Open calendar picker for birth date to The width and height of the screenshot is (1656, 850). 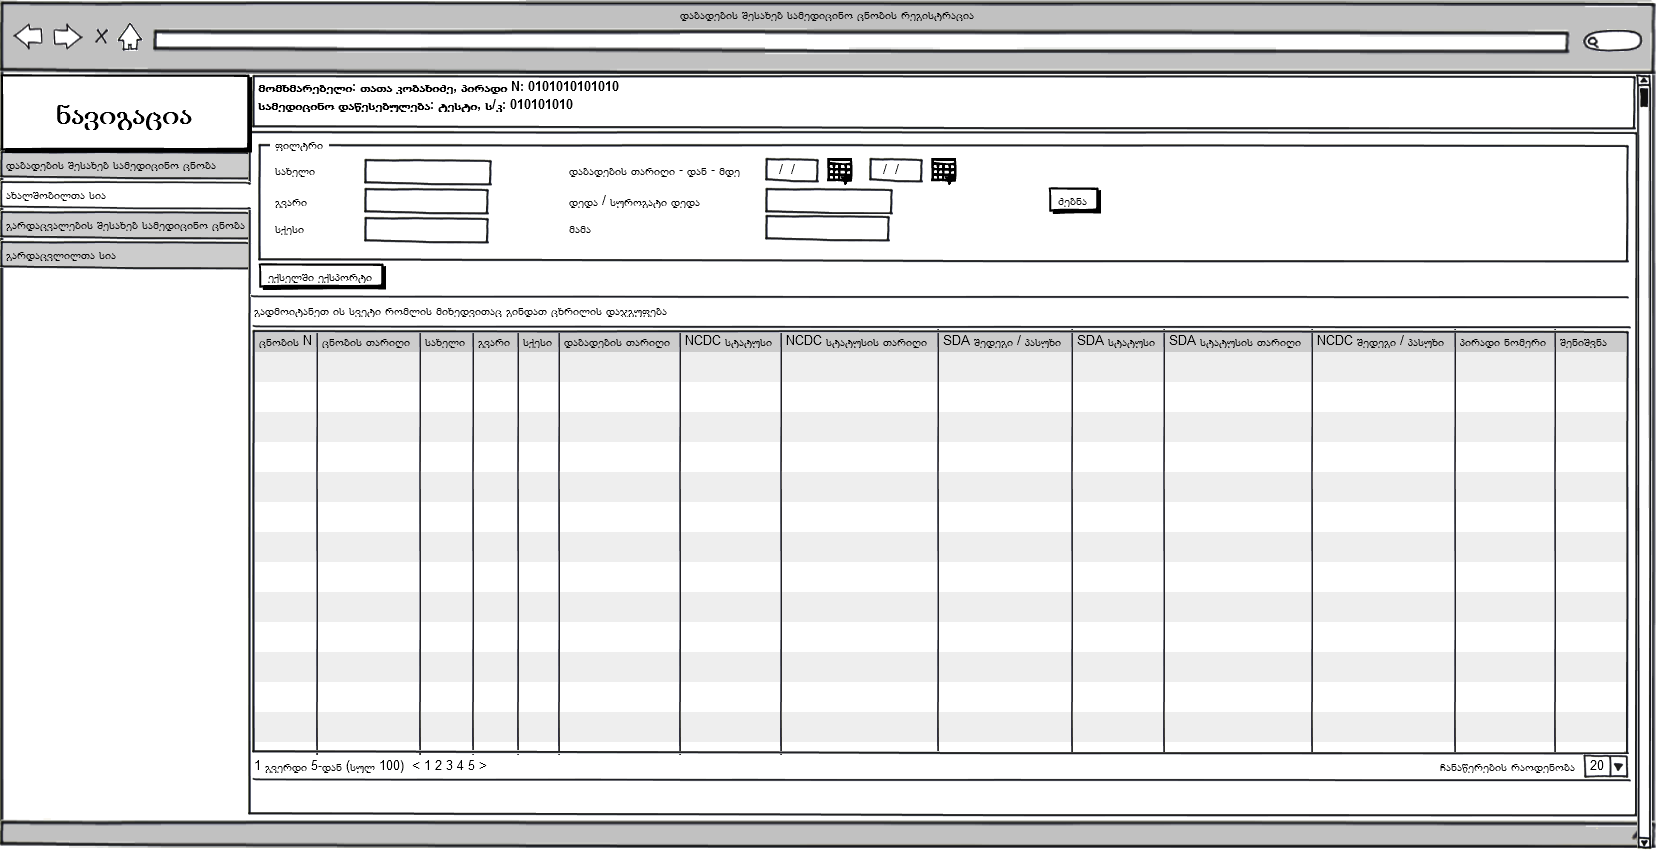click(x=943, y=171)
